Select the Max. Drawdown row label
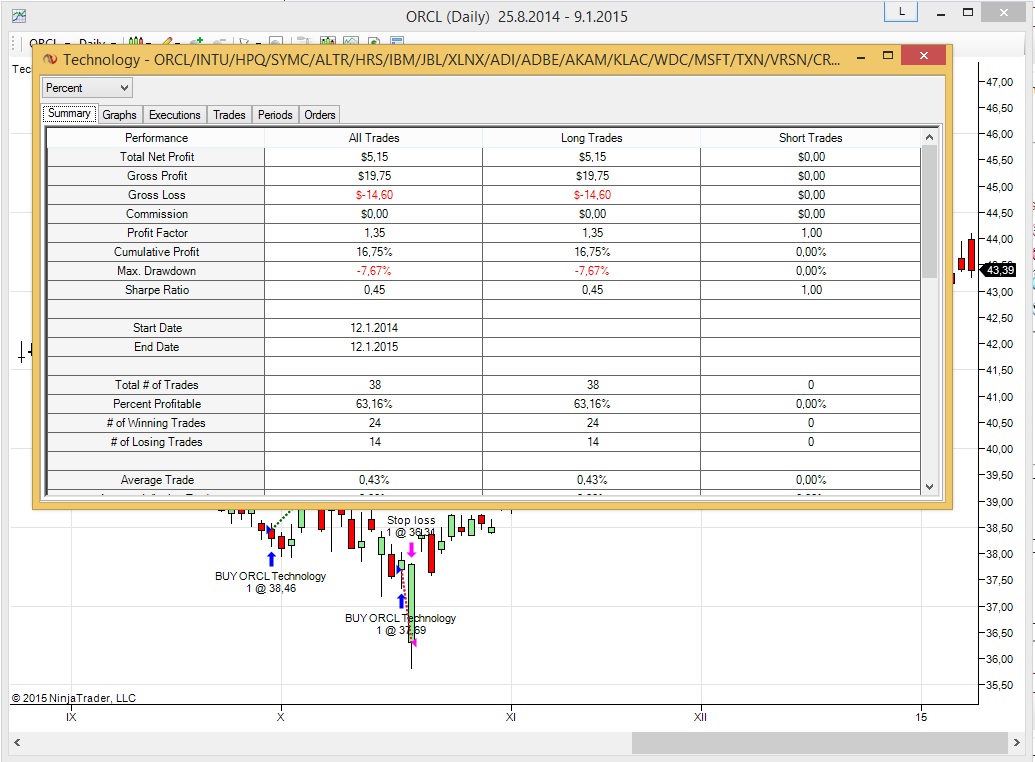 156,271
